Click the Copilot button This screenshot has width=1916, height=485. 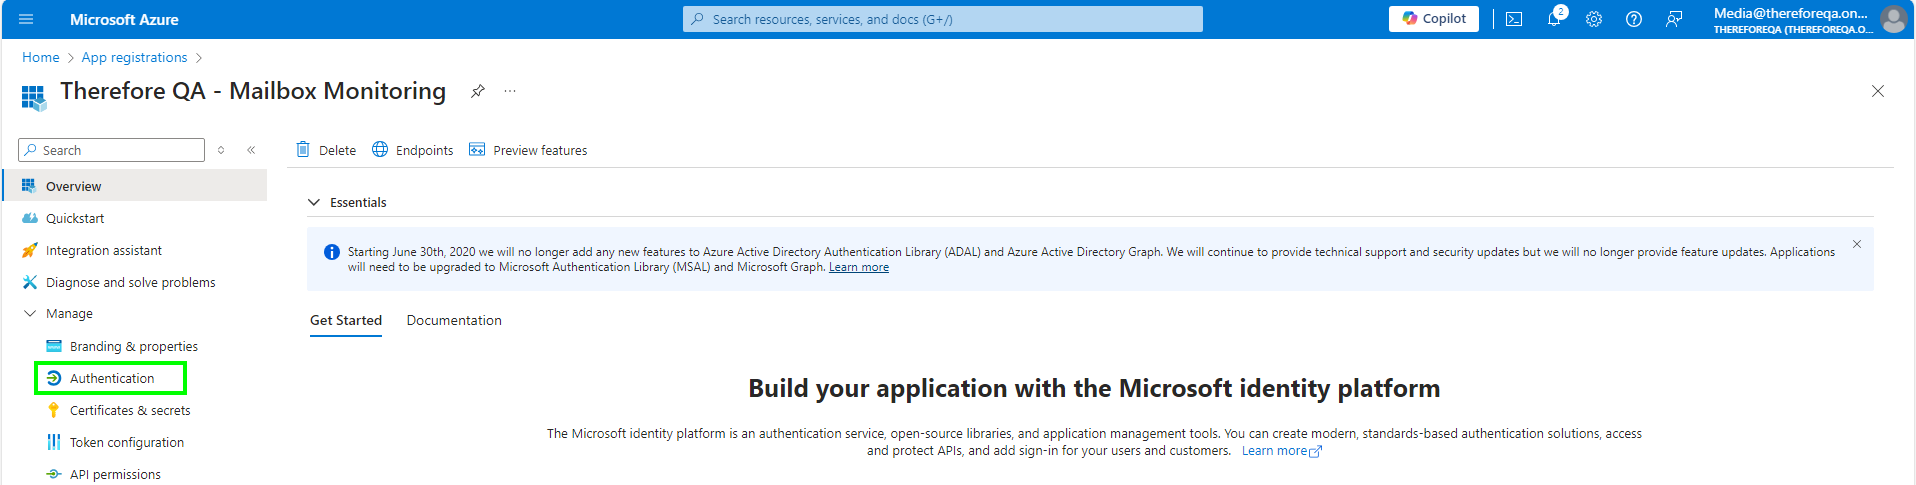click(1433, 19)
